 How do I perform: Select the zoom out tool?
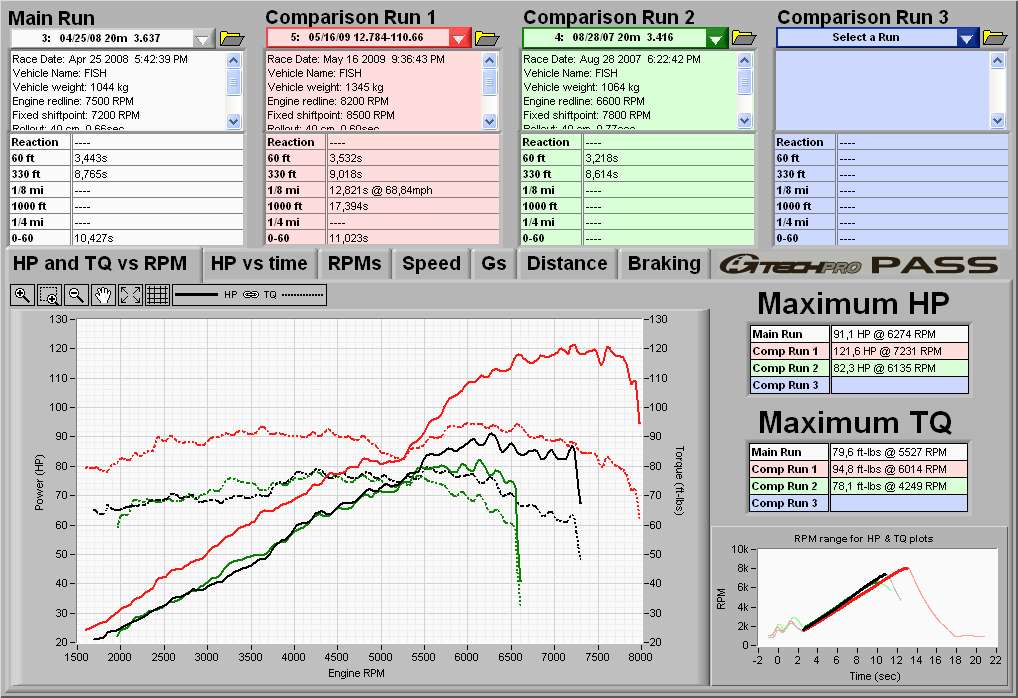(75, 295)
